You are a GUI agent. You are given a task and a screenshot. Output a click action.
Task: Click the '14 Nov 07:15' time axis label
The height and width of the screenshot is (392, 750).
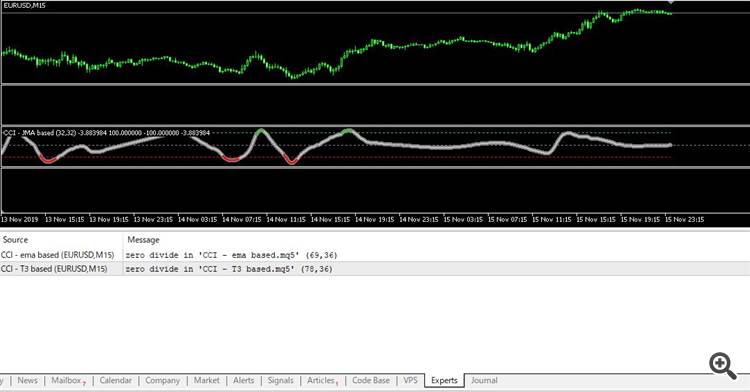tap(242, 220)
